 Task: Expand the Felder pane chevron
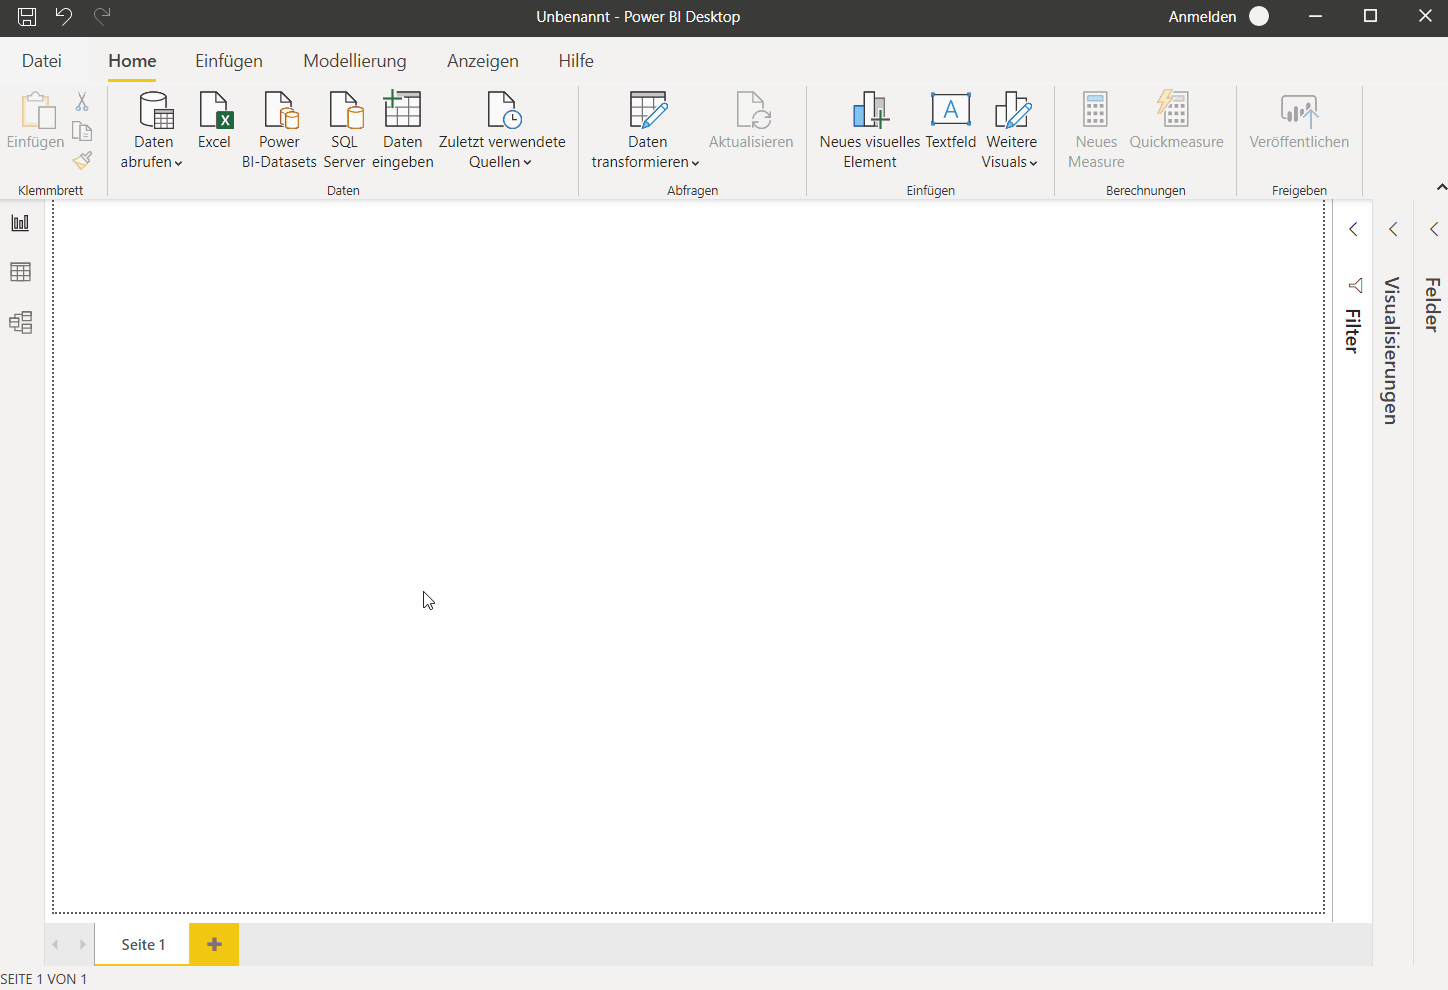1433,229
